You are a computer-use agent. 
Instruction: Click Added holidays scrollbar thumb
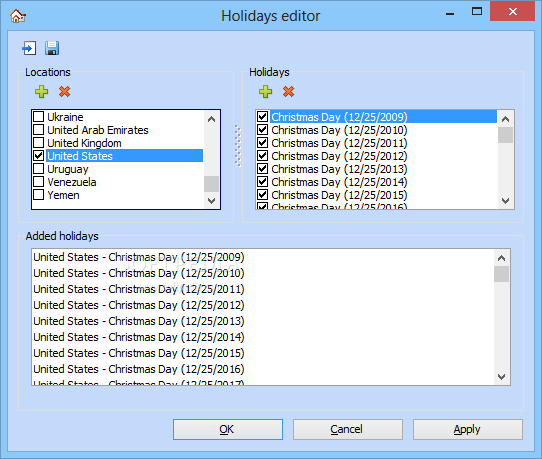pyautogui.click(x=502, y=274)
